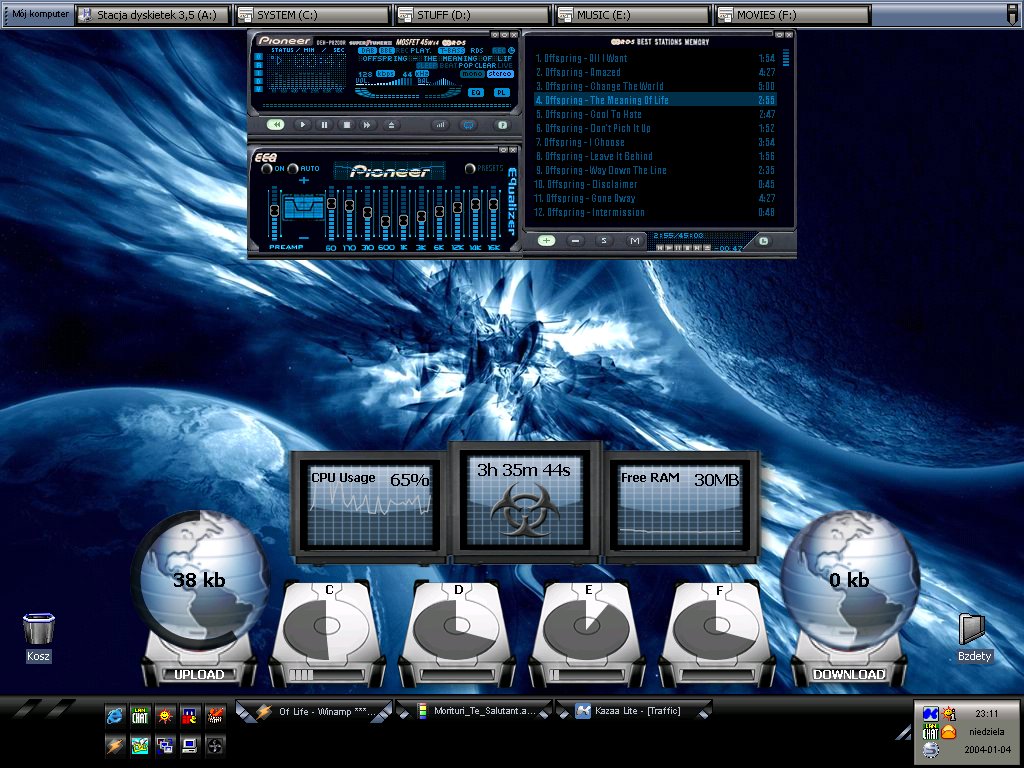The height and width of the screenshot is (768, 1024).
Task: Click the computer icon in quick launch
Action: click(x=191, y=744)
